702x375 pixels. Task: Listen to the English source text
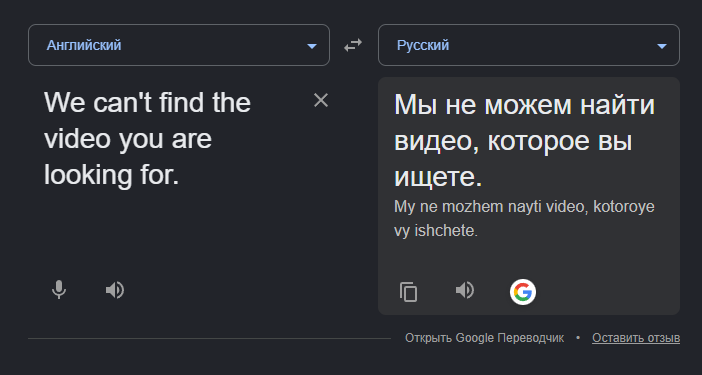115,290
